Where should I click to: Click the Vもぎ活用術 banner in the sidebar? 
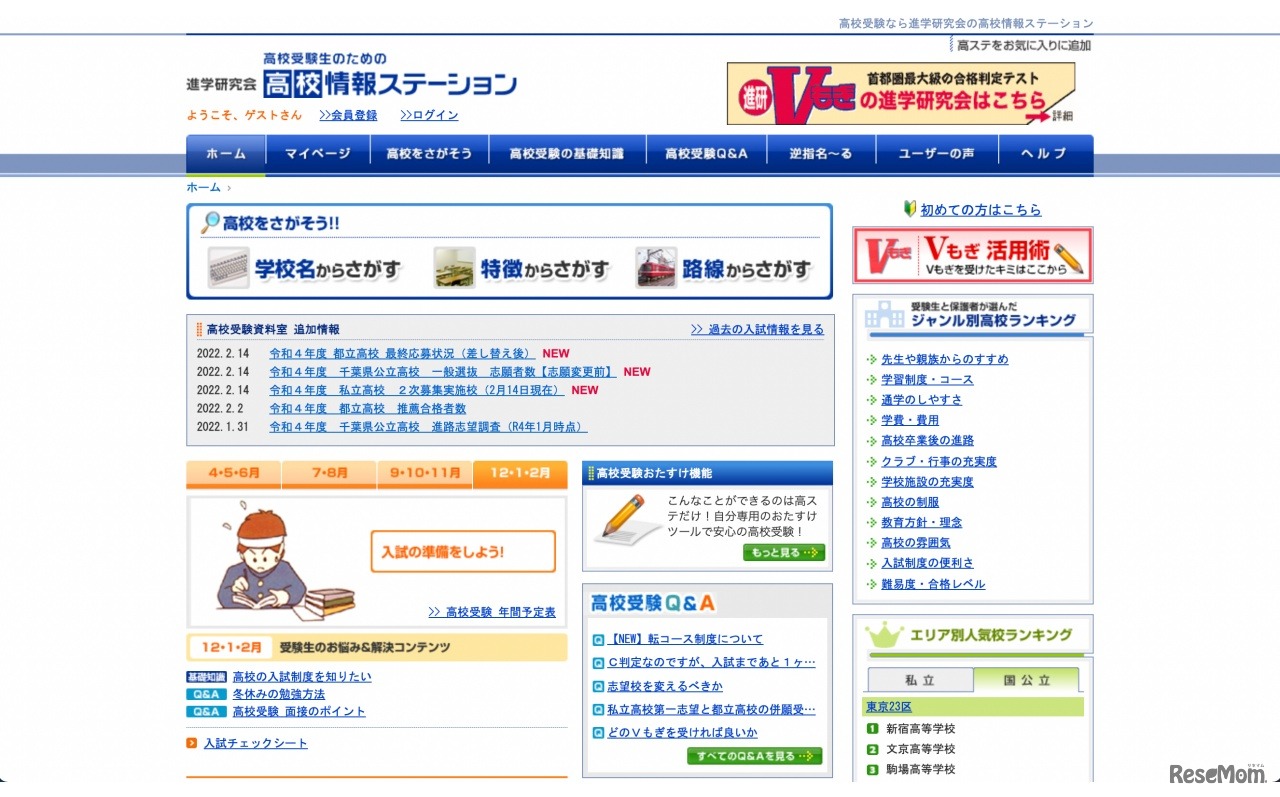(972, 255)
